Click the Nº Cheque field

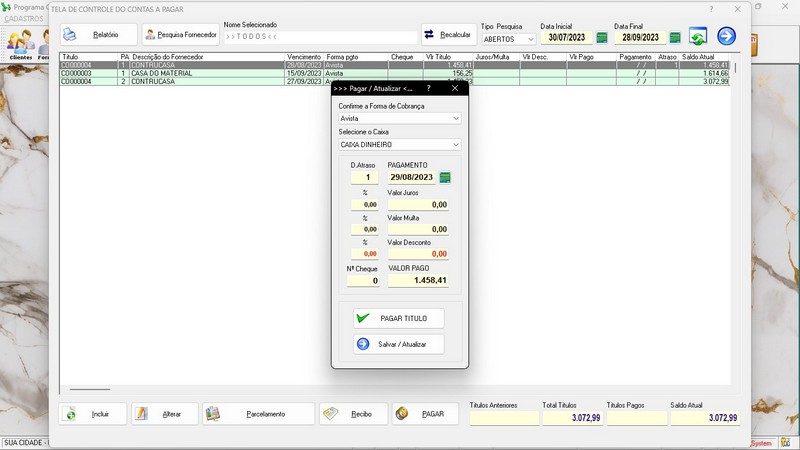pyautogui.click(x=363, y=281)
